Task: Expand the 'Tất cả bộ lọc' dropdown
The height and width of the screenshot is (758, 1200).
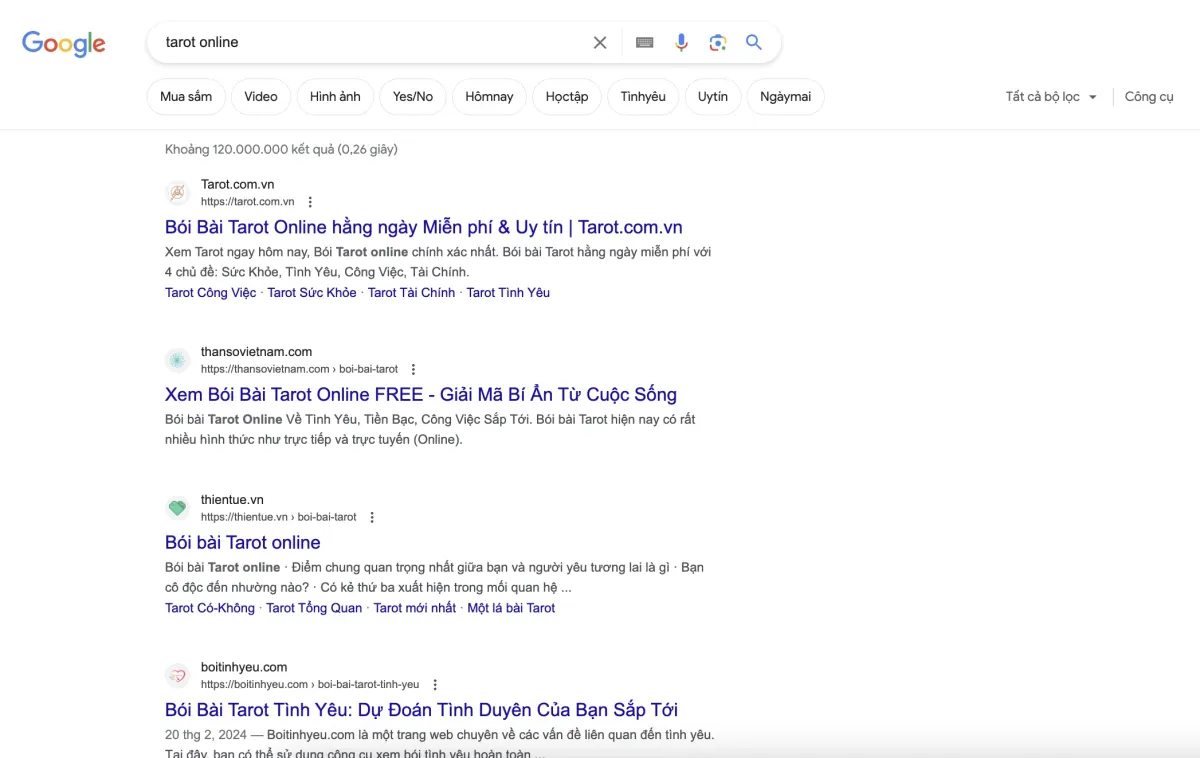Action: tap(1051, 97)
